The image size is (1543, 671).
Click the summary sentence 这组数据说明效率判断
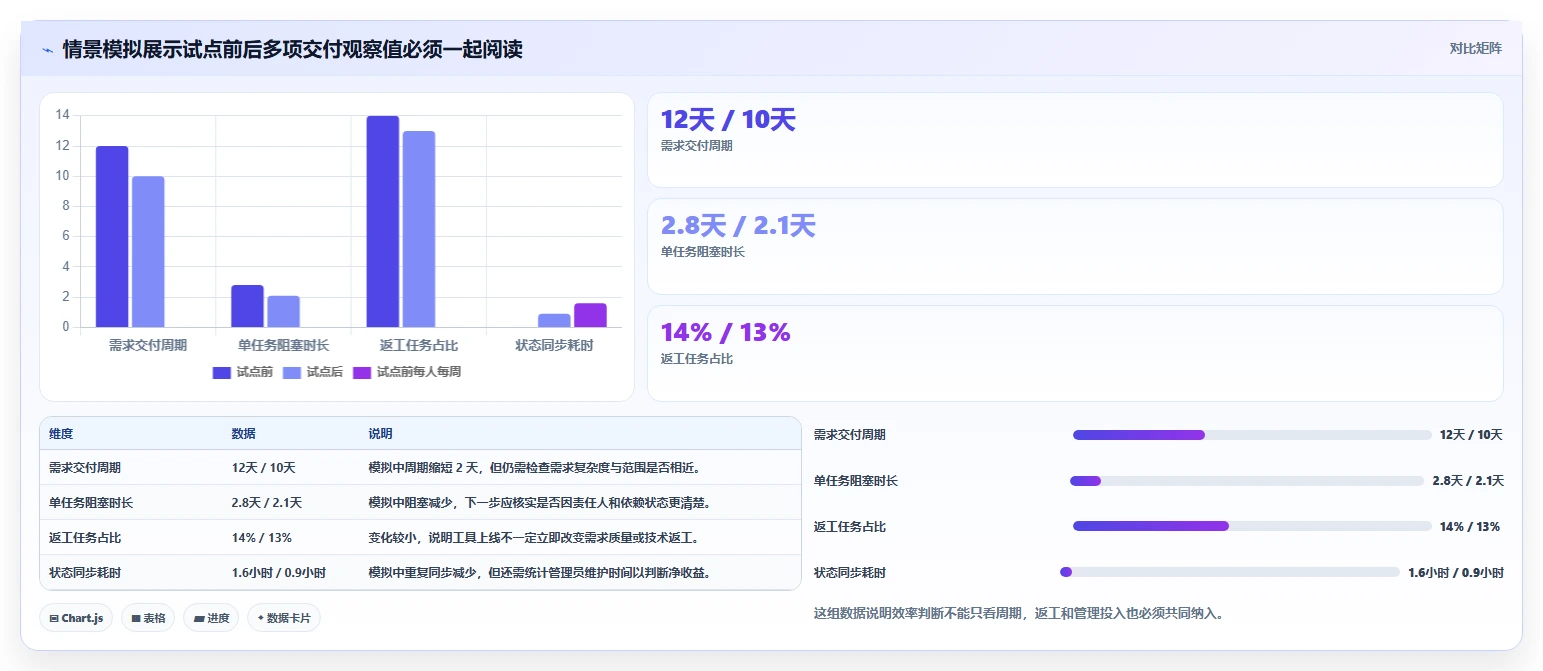click(x=1019, y=613)
